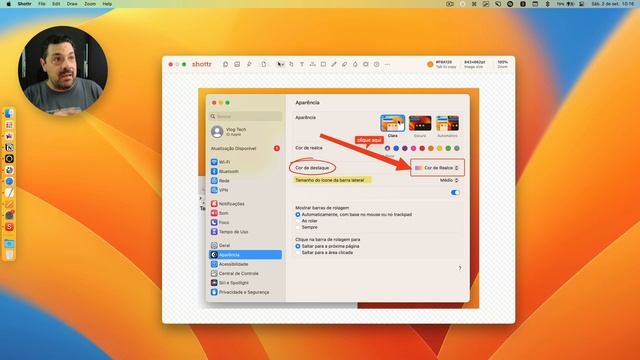The width and height of the screenshot is (640, 360).
Task: Select the Claro appearance thumbnail
Action: click(x=393, y=123)
